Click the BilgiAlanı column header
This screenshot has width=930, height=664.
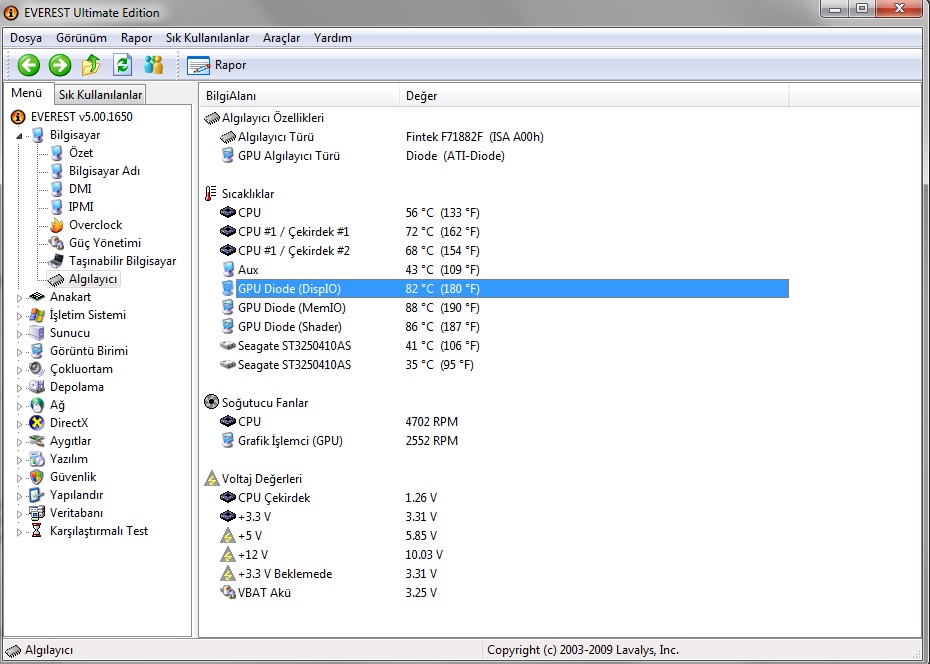point(300,96)
